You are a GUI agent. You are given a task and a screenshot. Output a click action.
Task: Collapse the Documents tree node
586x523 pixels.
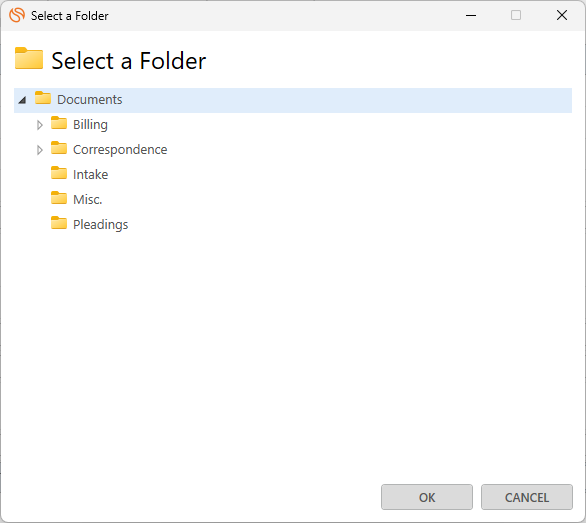(x=22, y=100)
